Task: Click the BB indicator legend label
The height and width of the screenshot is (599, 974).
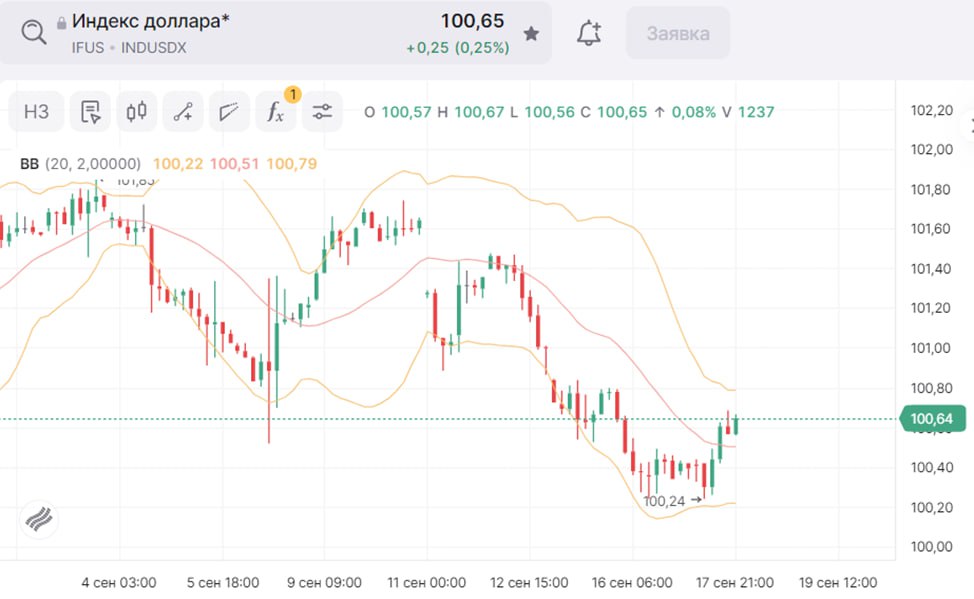Action: coord(30,163)
